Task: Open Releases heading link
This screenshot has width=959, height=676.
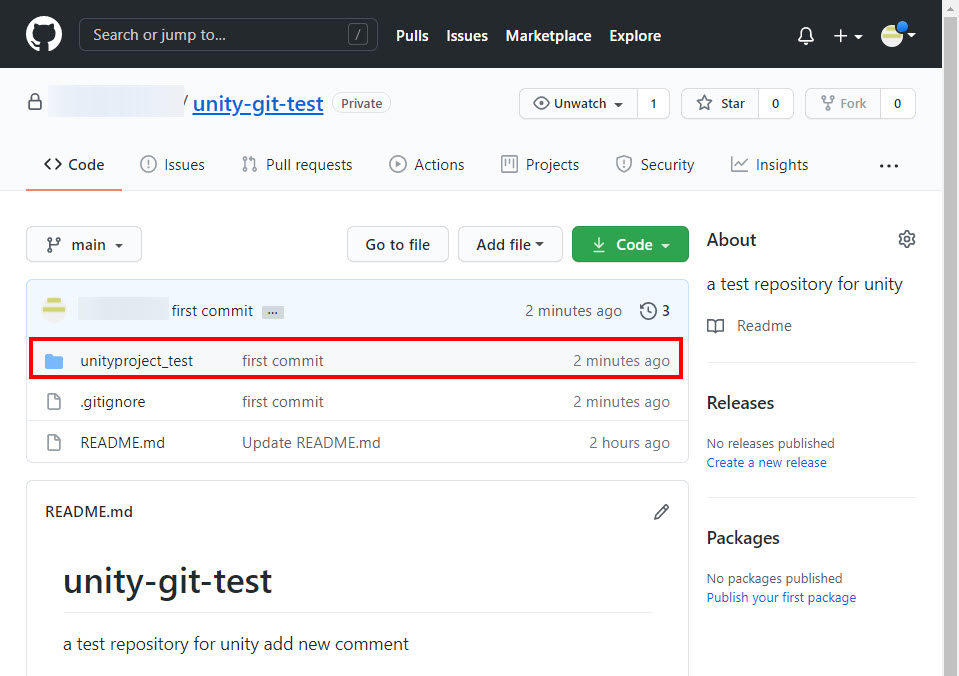Action: point(740,403)
